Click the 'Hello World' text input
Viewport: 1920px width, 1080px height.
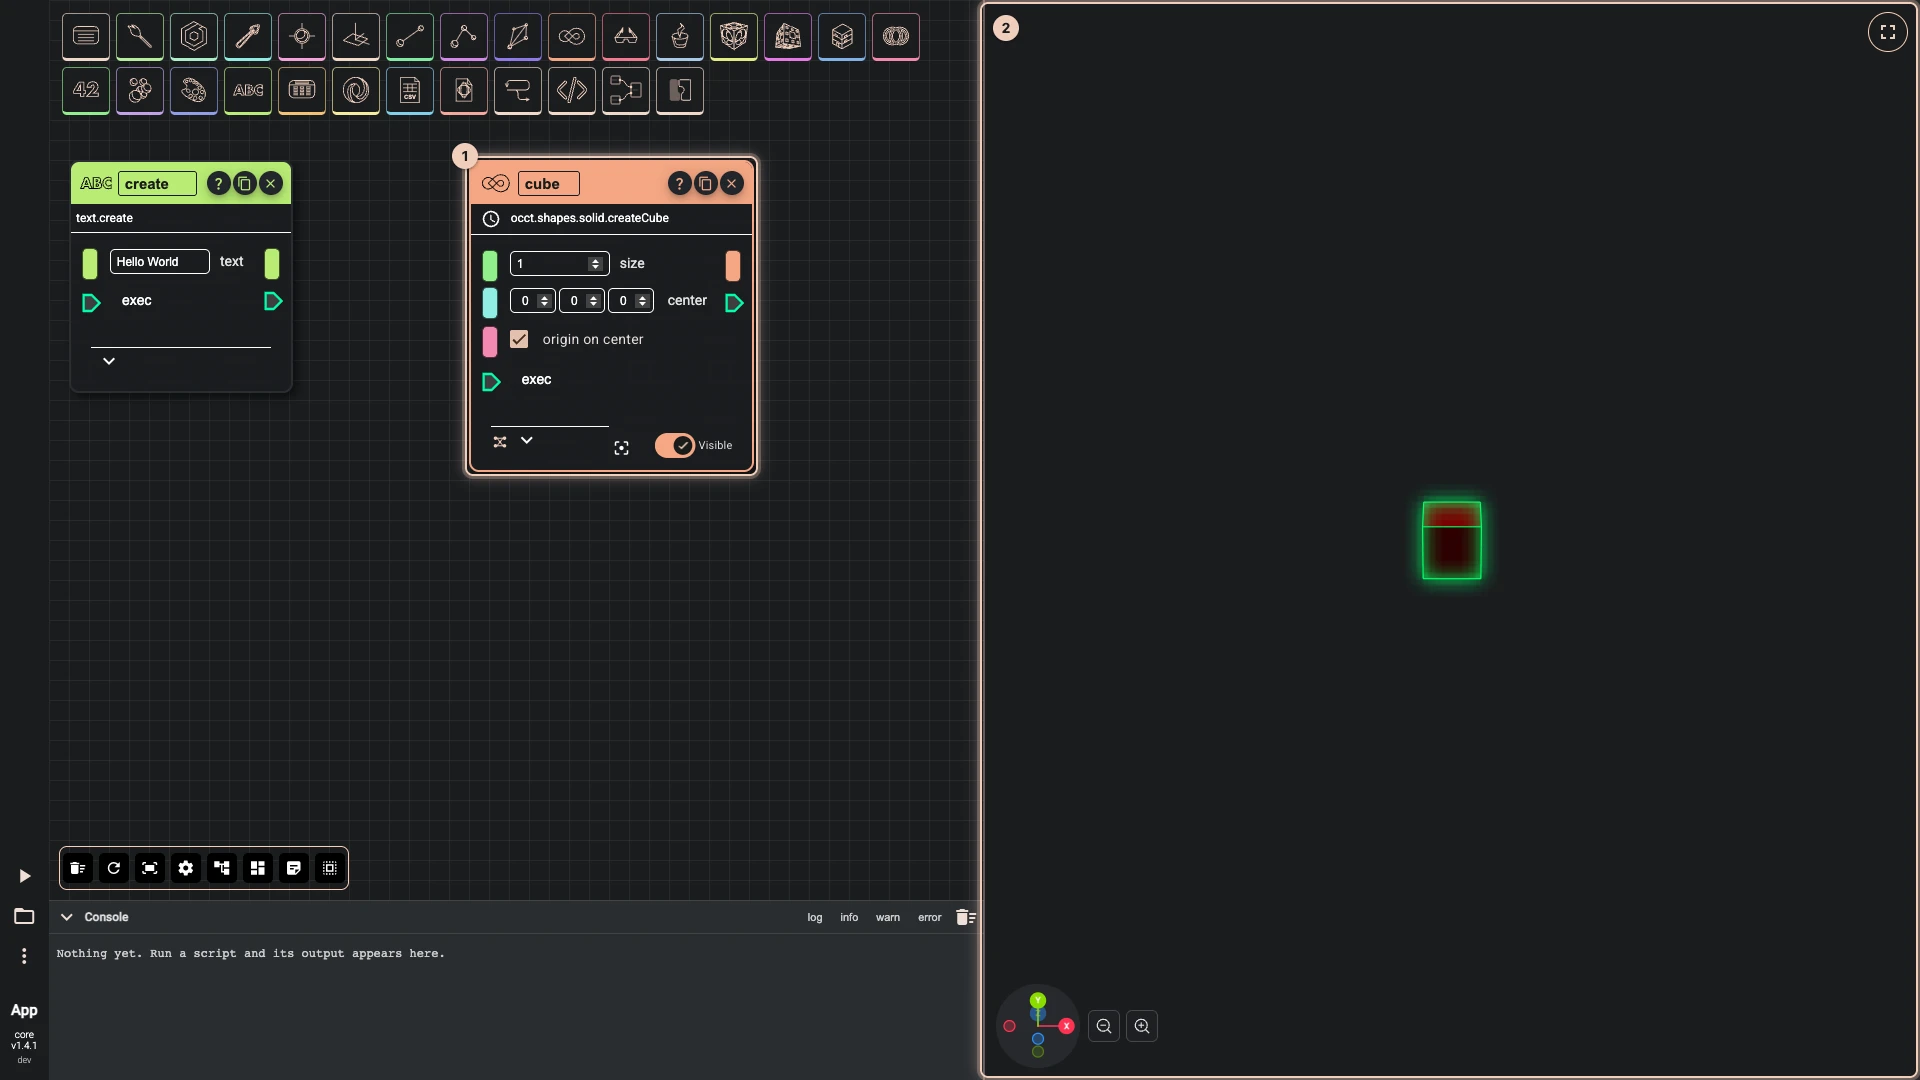[x=160, y=261]
